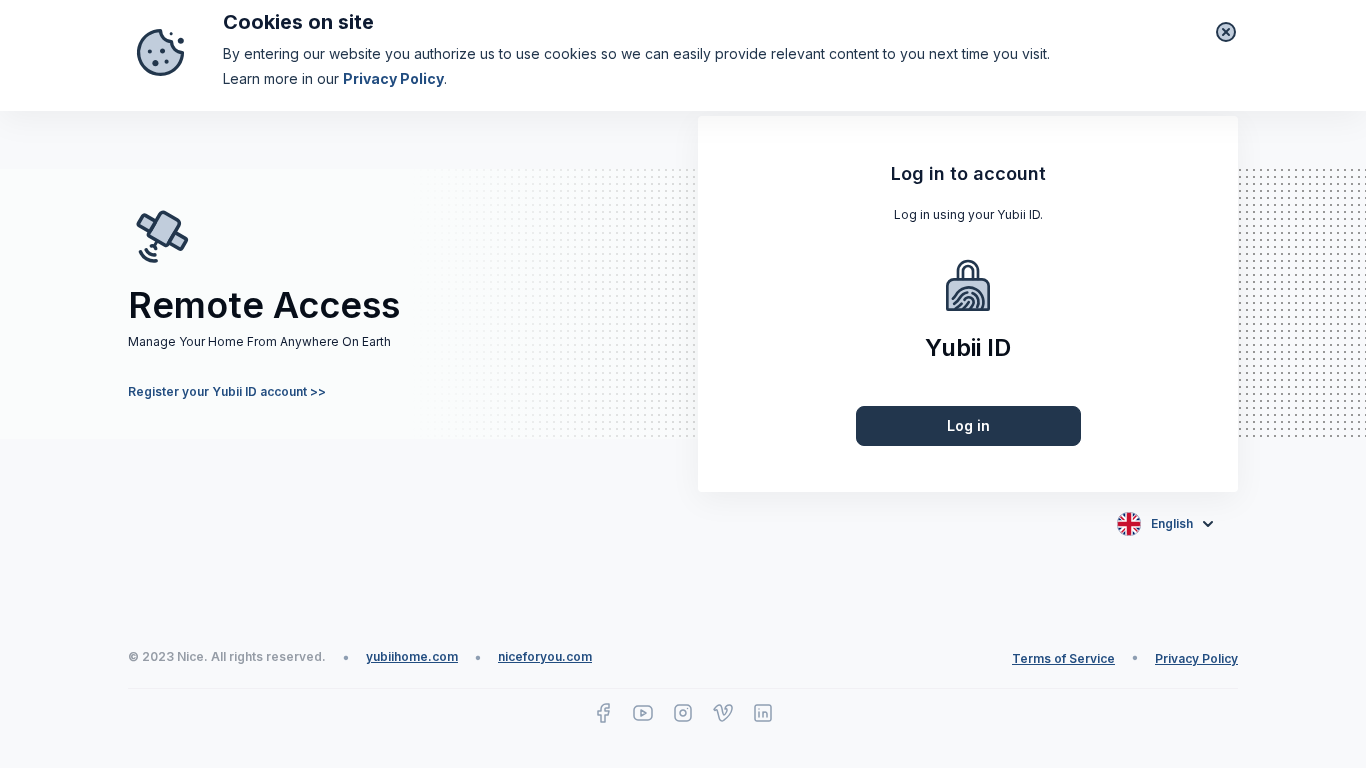The width and height of the screenshot is (1366, 768).
Task: Open niceforyou.com footer link
Action: pyautogui.click(x=545, y=657)
